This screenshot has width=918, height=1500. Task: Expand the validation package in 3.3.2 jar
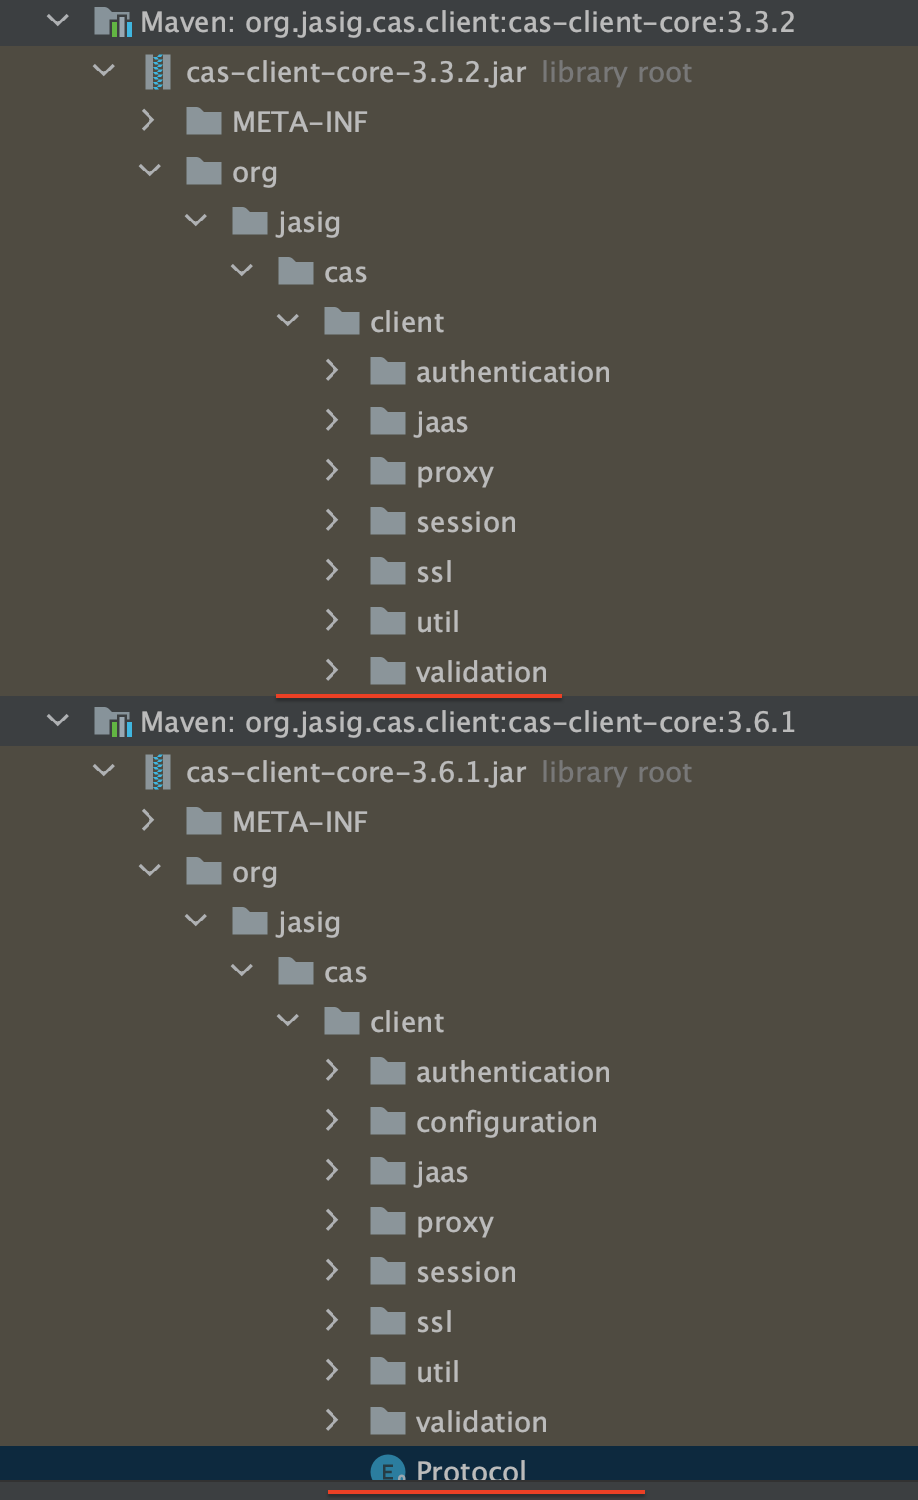(333, 671)
